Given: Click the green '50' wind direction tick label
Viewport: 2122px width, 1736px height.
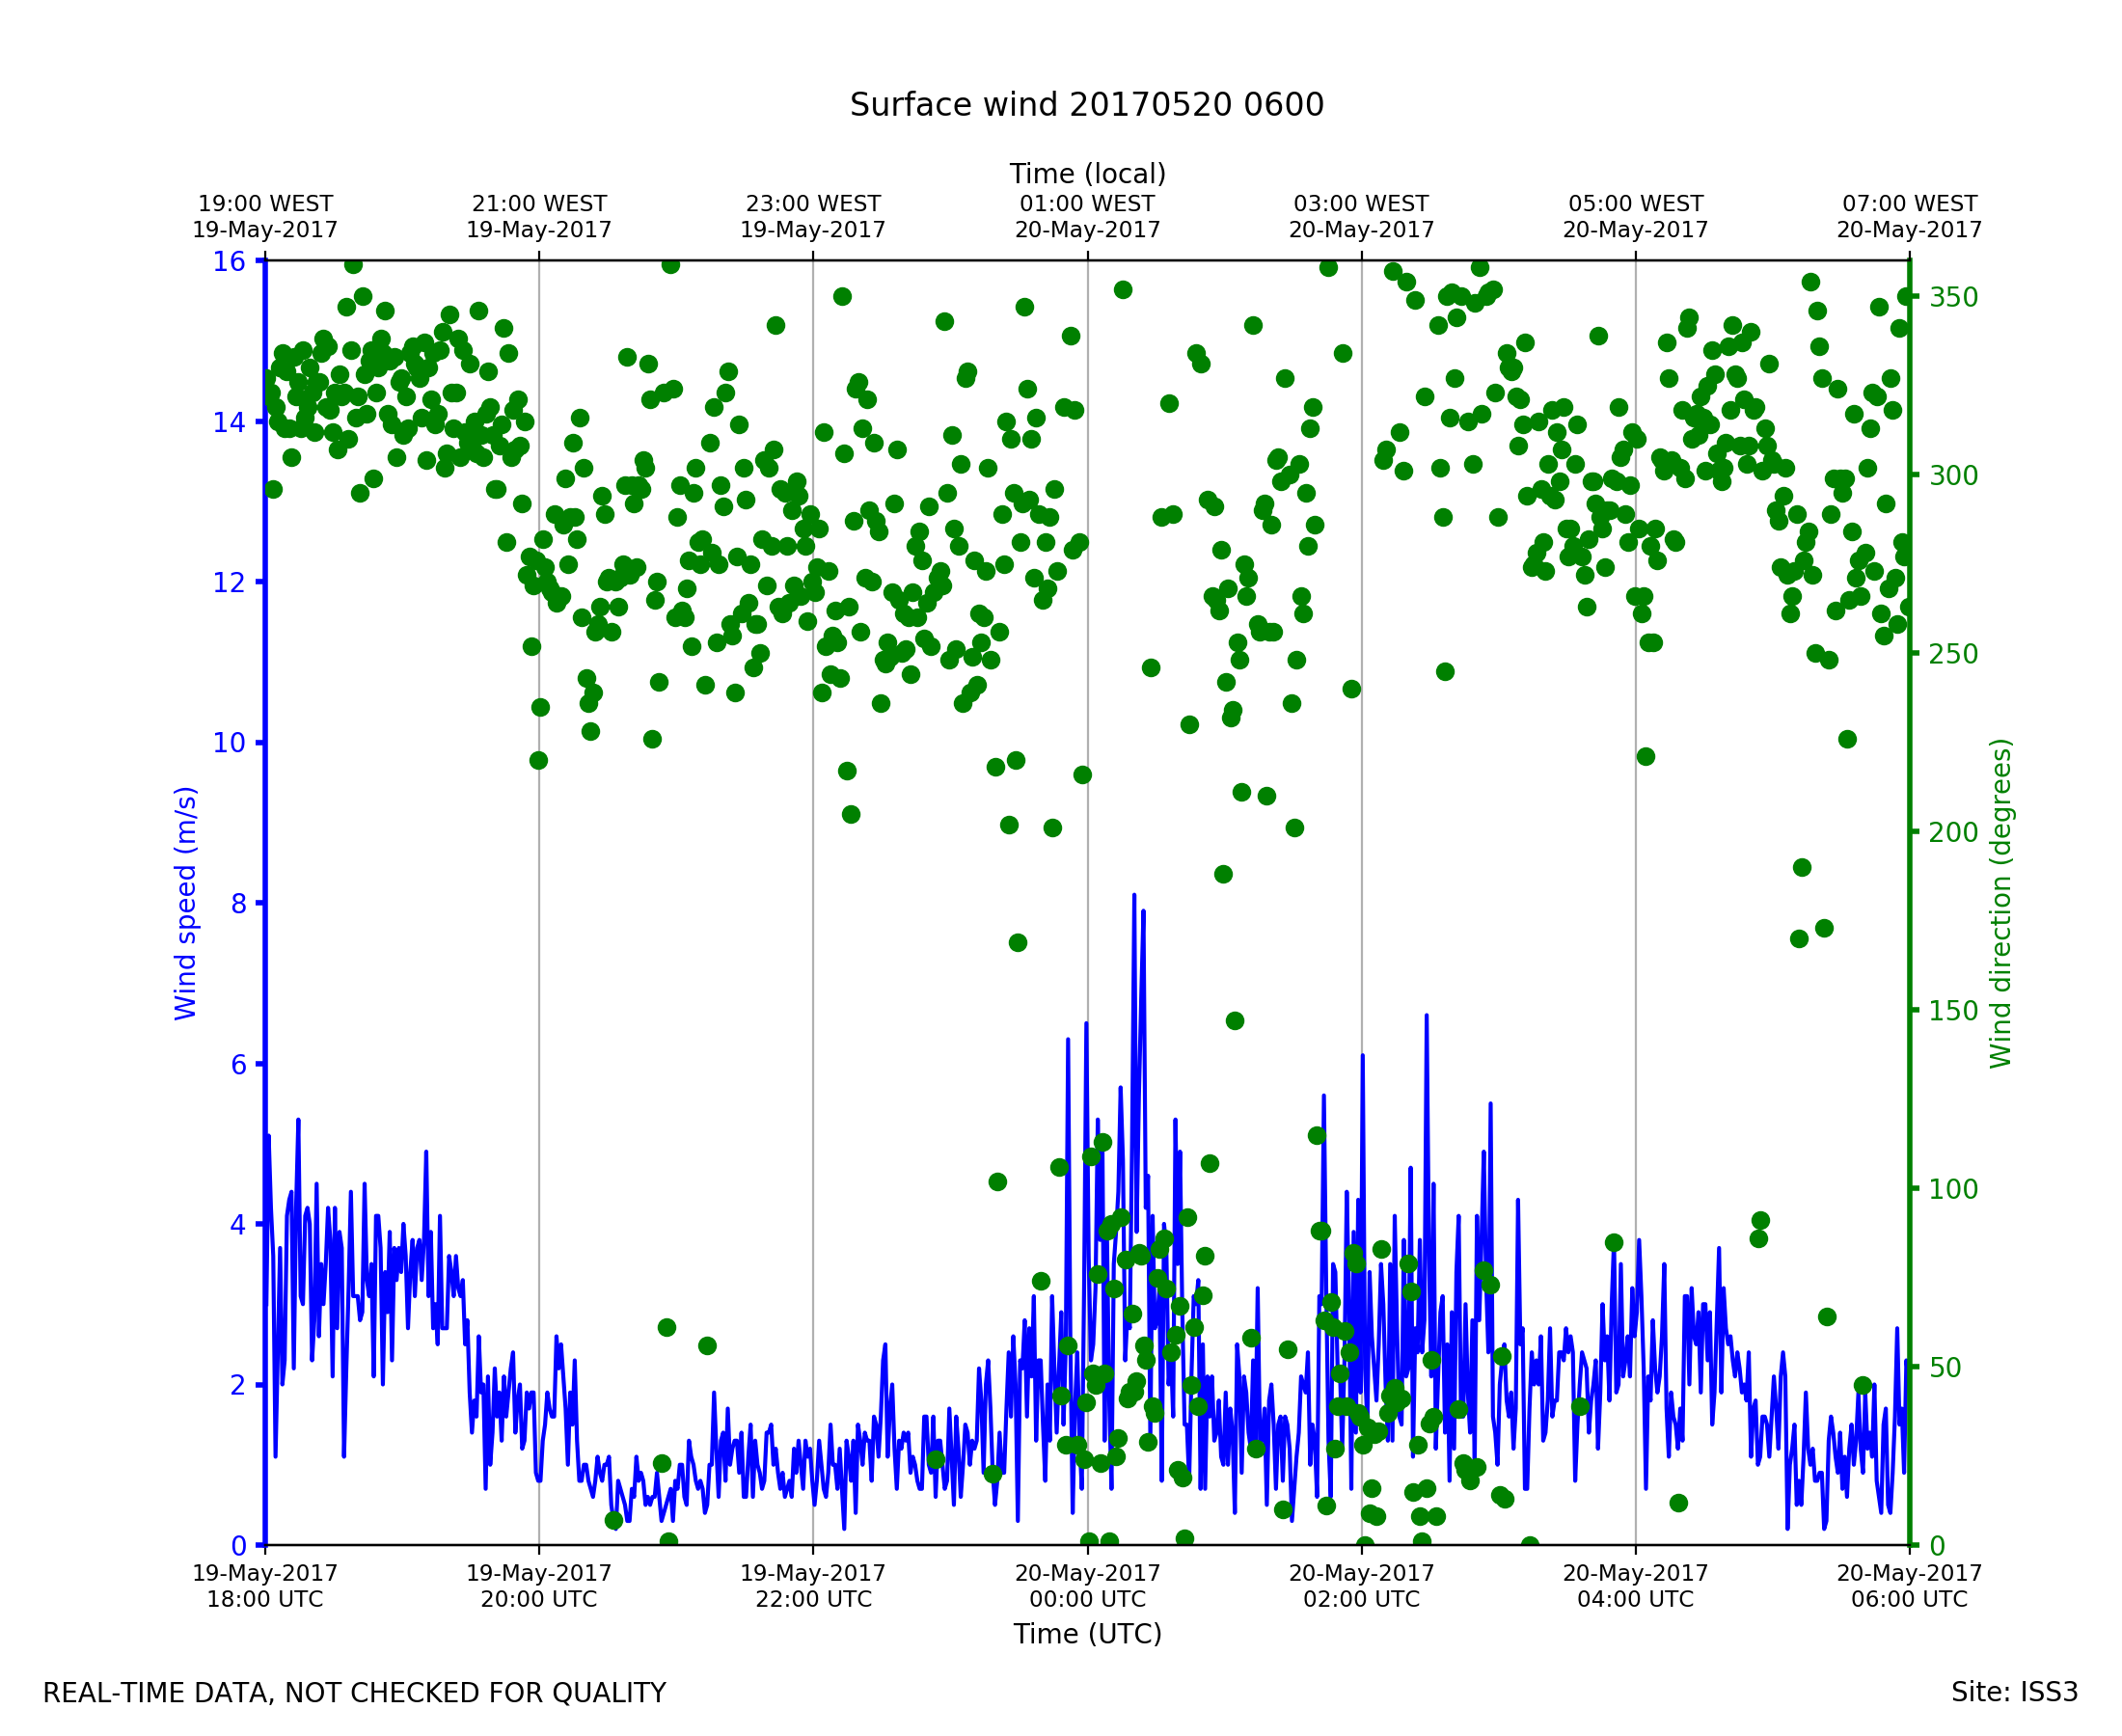Looking at the screenshot, I should click(1946, 1368).
